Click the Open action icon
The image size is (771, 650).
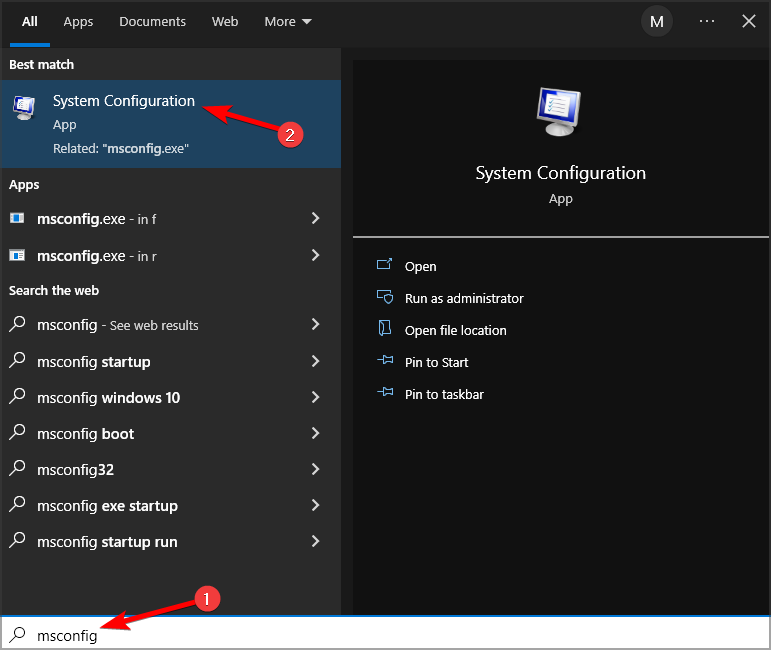[x=385, y=265]
